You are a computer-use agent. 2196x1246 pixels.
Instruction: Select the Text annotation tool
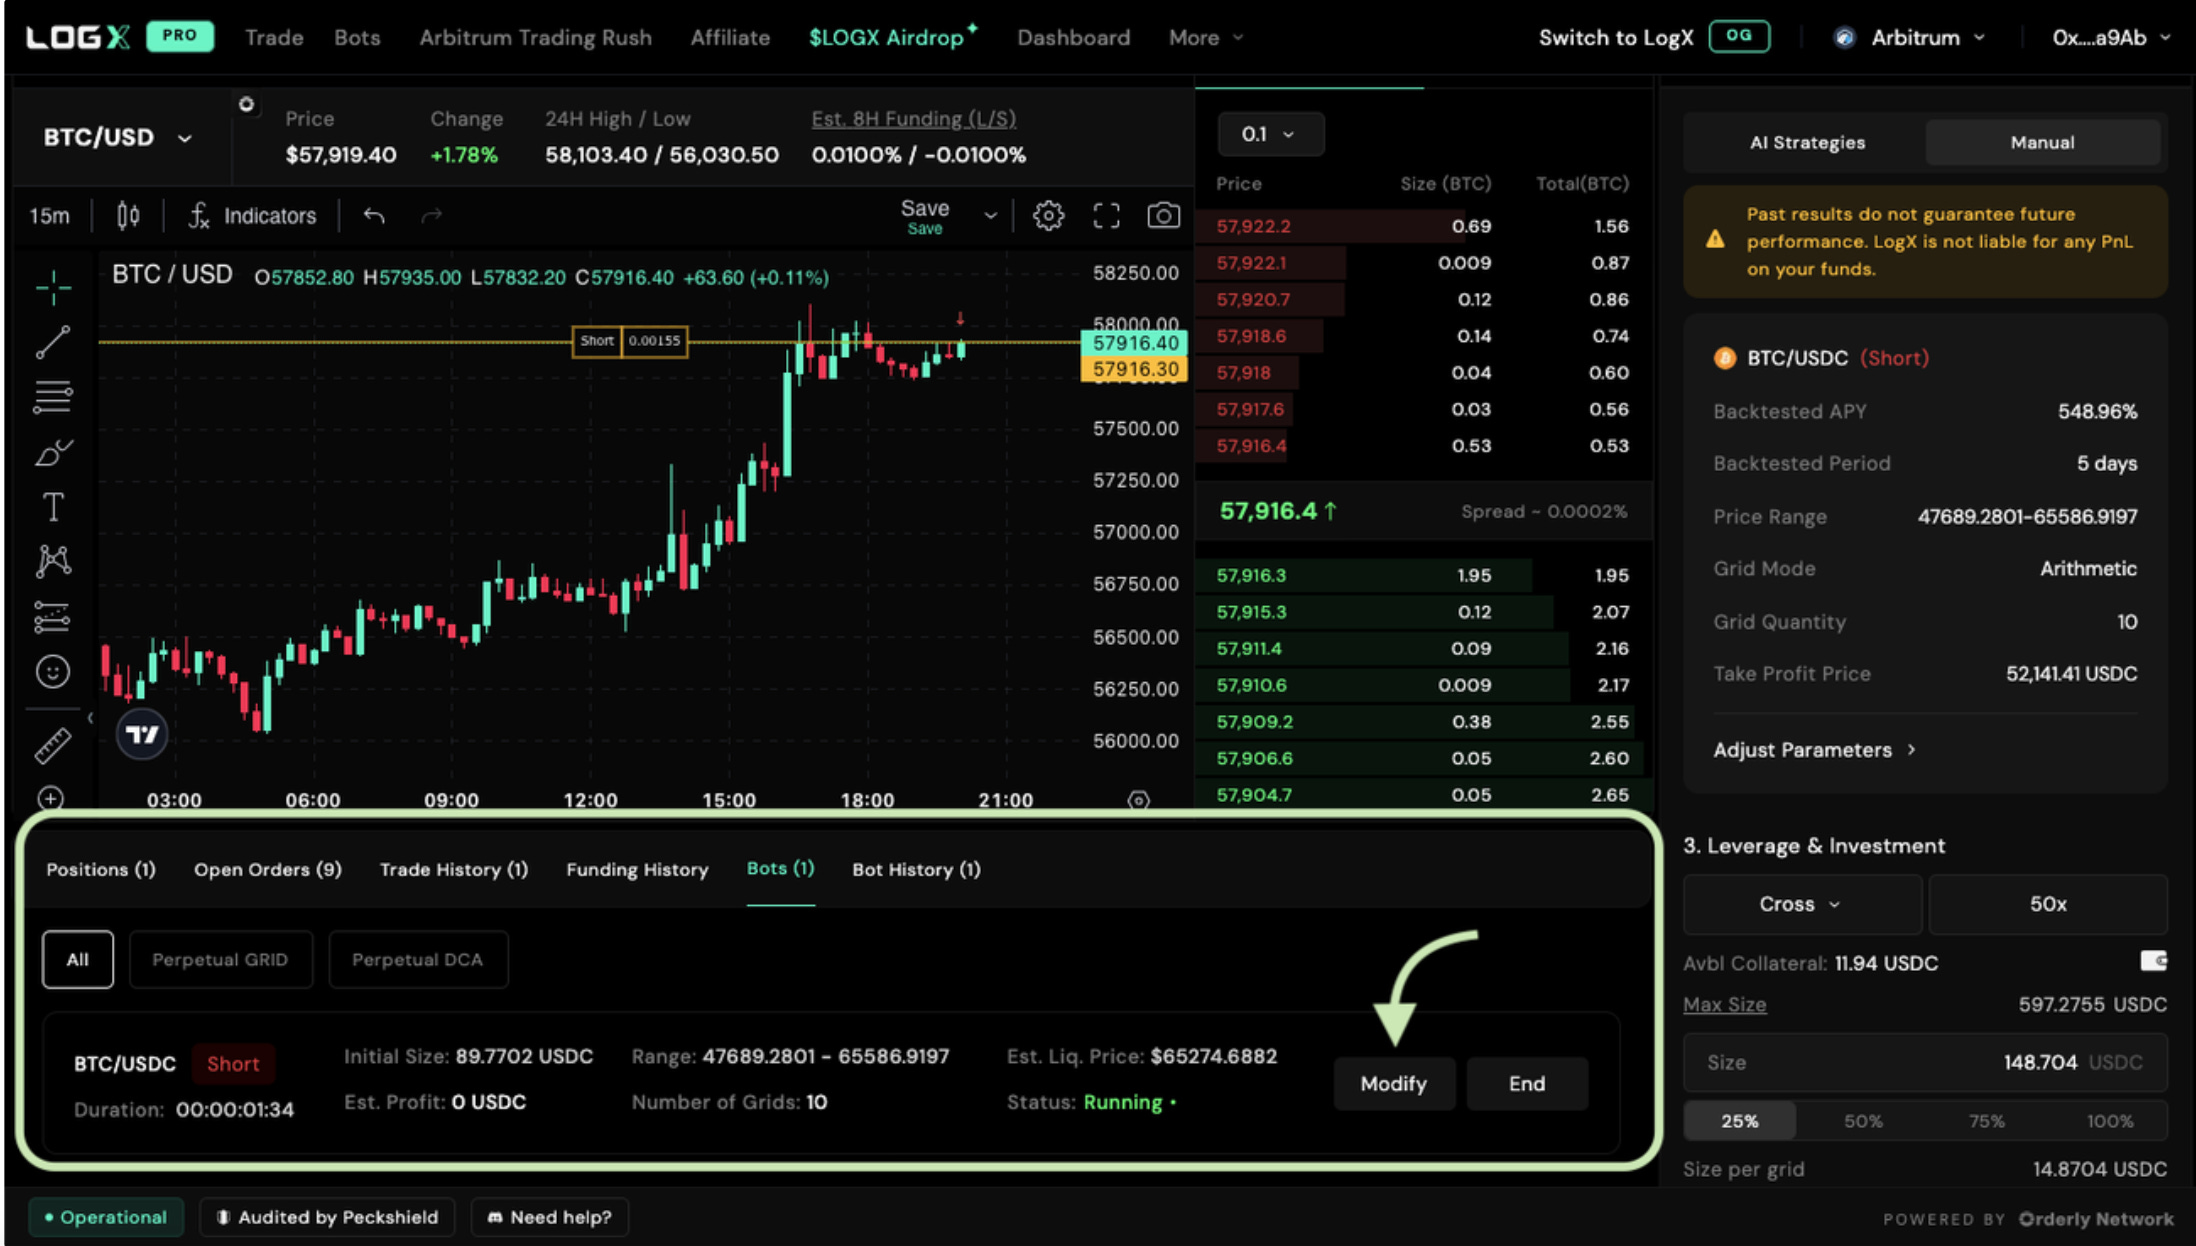[53, 507]
